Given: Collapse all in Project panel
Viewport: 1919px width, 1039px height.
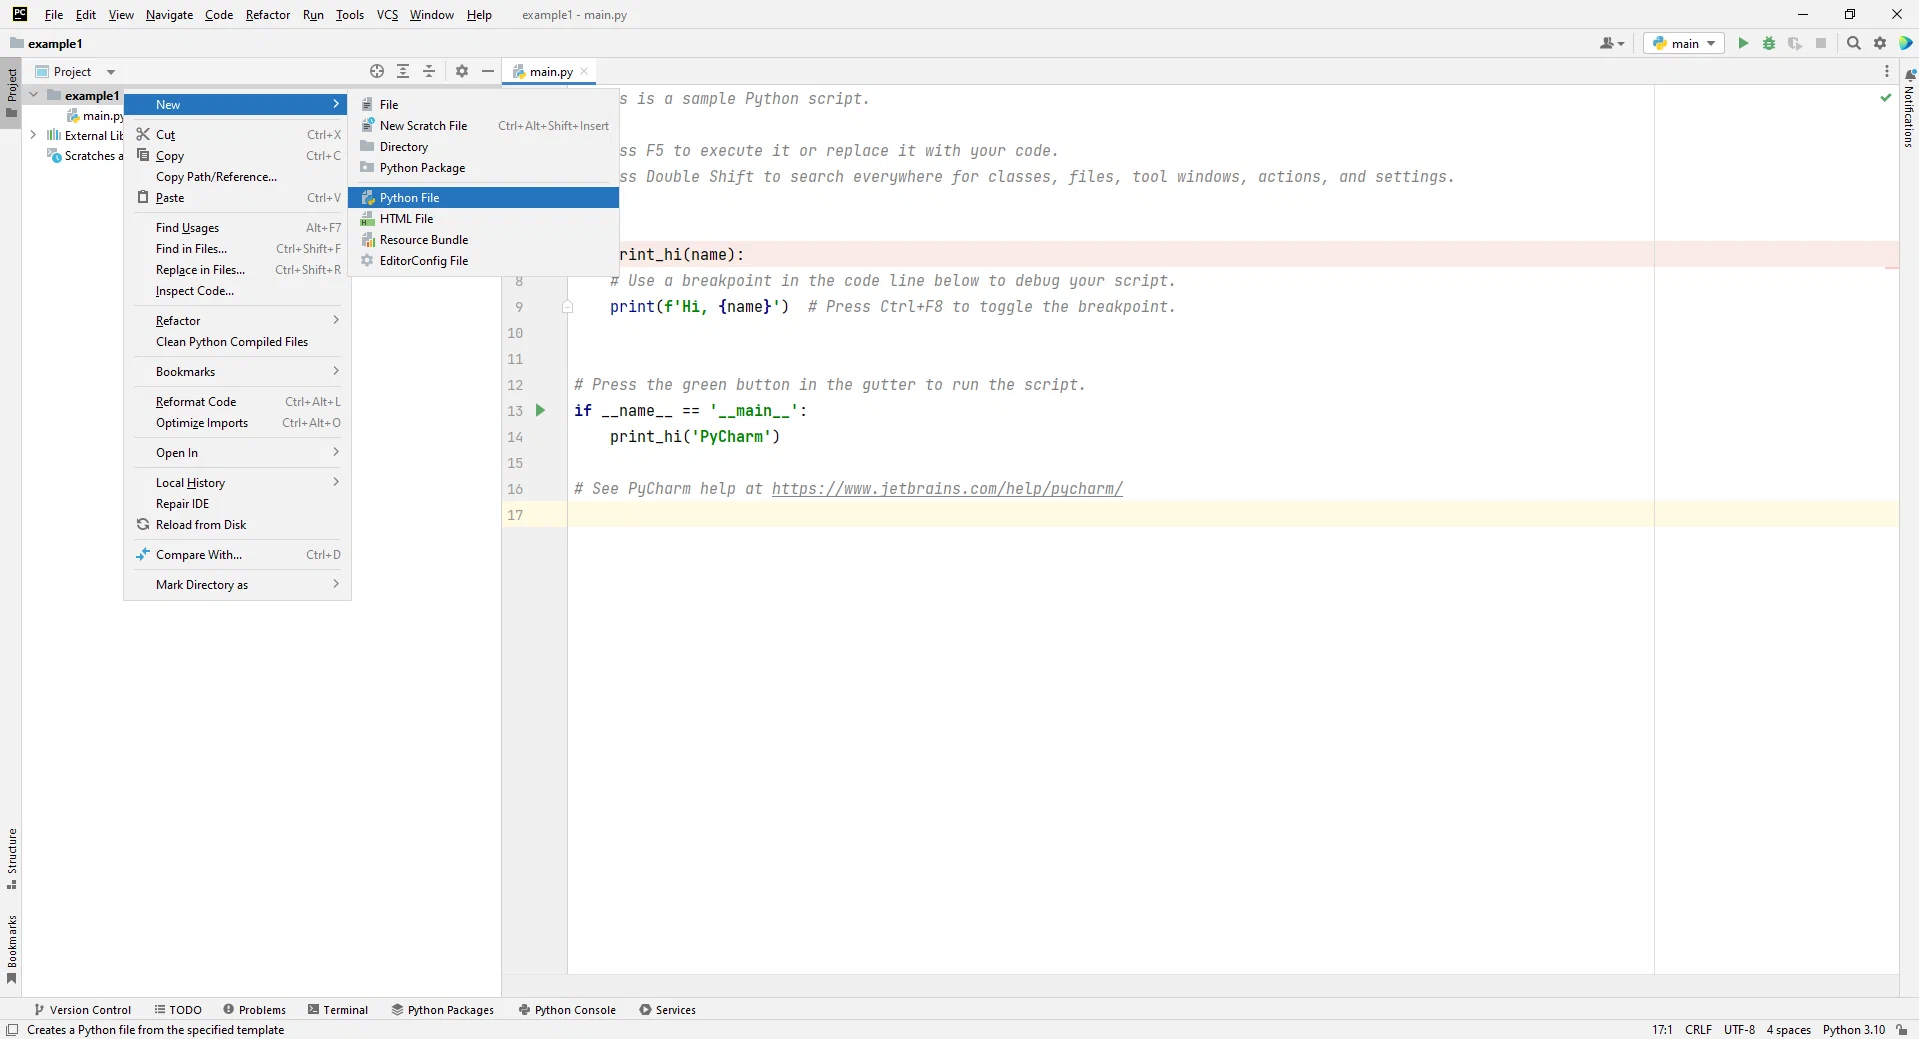Looking at the screenshot, I should [429, 71].
